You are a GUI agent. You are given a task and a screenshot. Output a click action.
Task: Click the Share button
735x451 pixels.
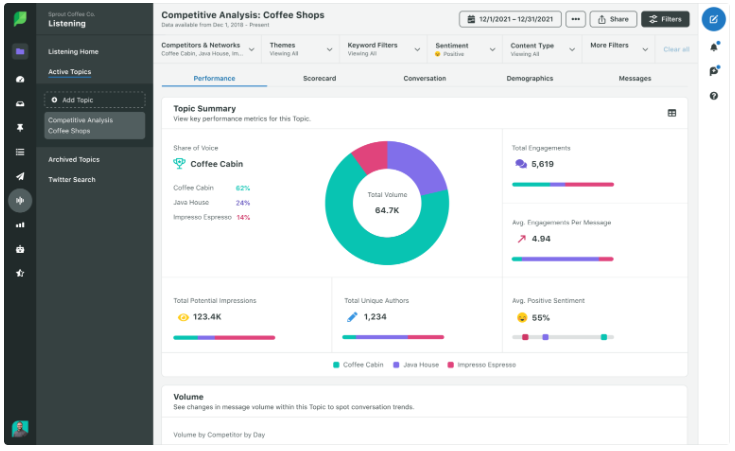pyautogui.click(x=613, y=19)
